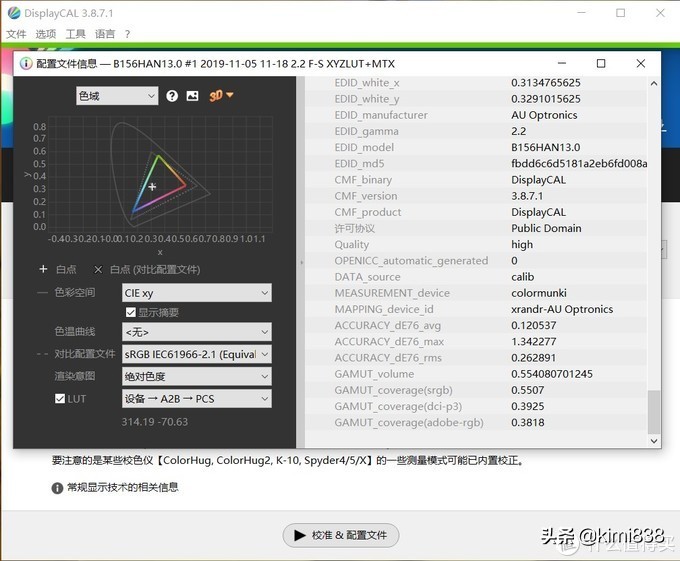Screen dimensions: 680x561
Task: Open the 色域 plot type dropdown
Action: [117, 96]
